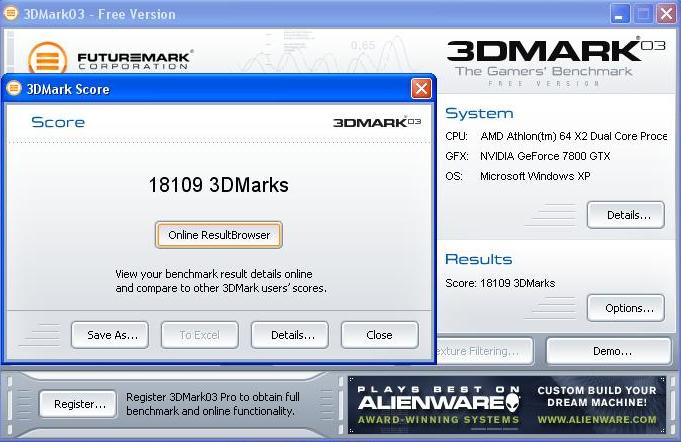The image size is (681, 442).
Task: Open the Online ResultBrowser
Action: coord(218,235)
